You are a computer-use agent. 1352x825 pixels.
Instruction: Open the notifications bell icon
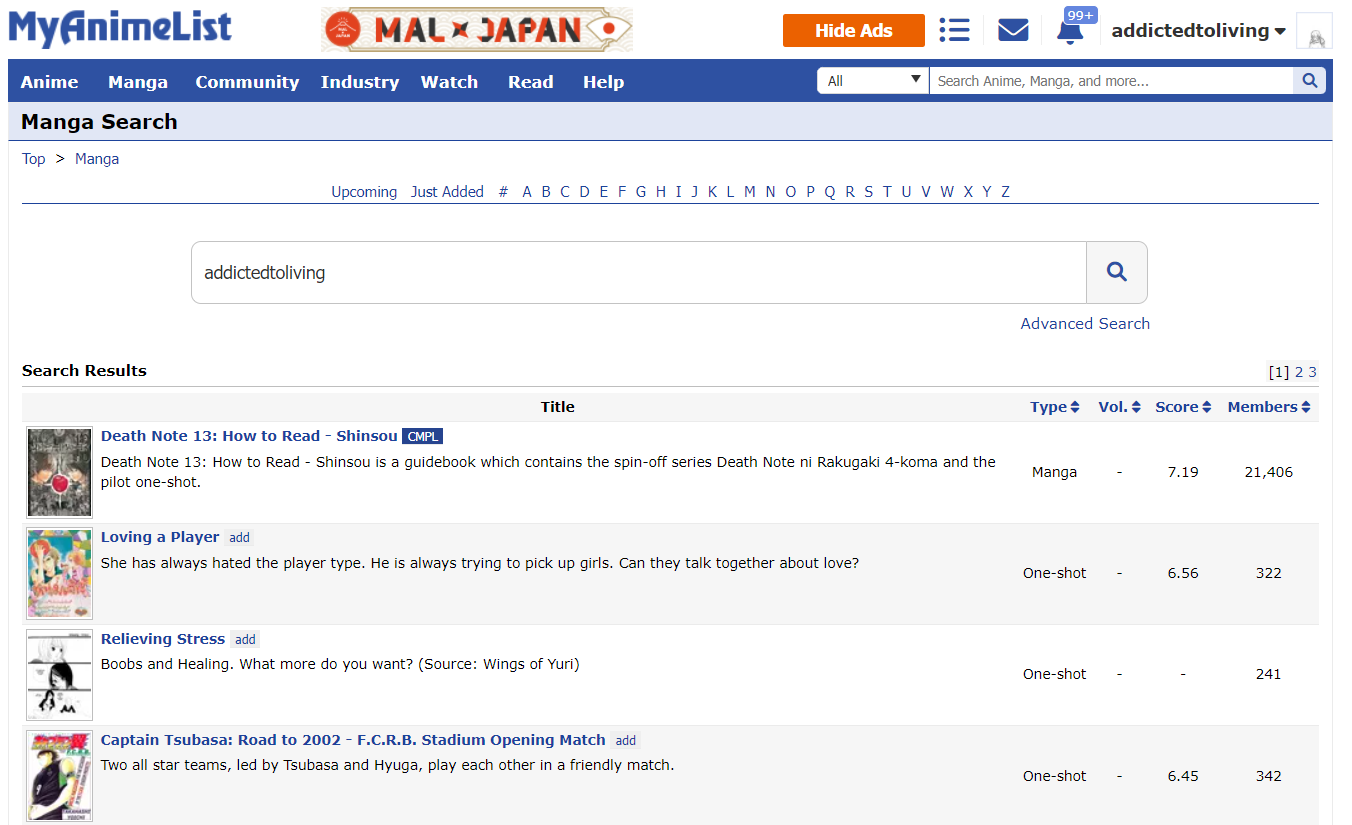click(1070, 31)
